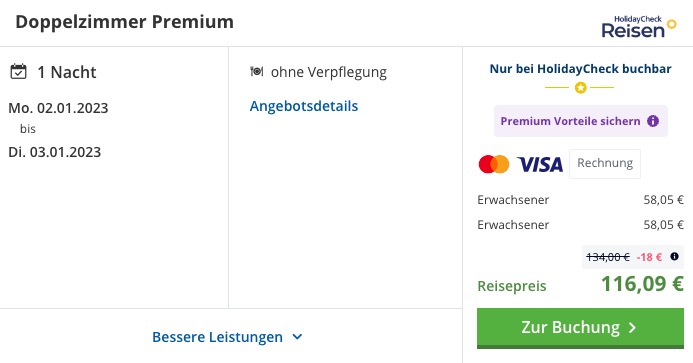Click the strikethrough price 134,00 €
Screen dimensions: 693x363
[x=608, y=256]
